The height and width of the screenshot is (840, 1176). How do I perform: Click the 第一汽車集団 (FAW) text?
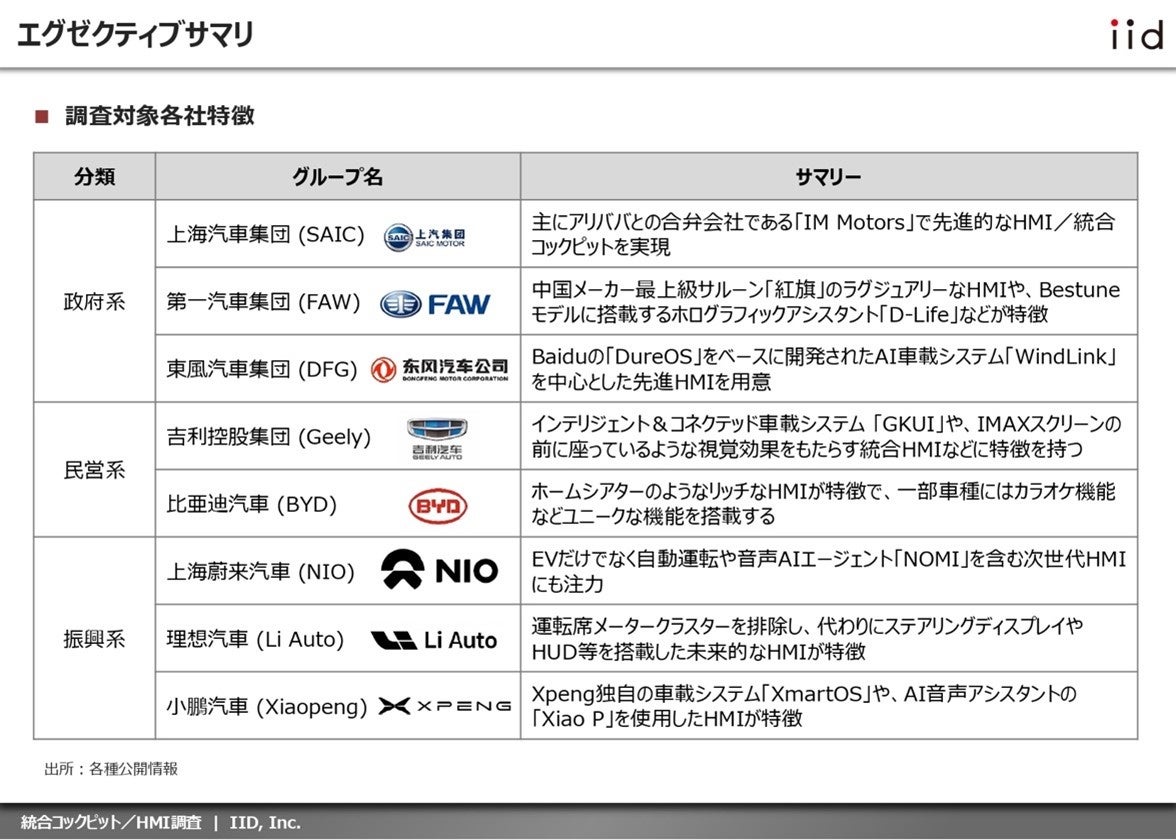coord(263,302)
